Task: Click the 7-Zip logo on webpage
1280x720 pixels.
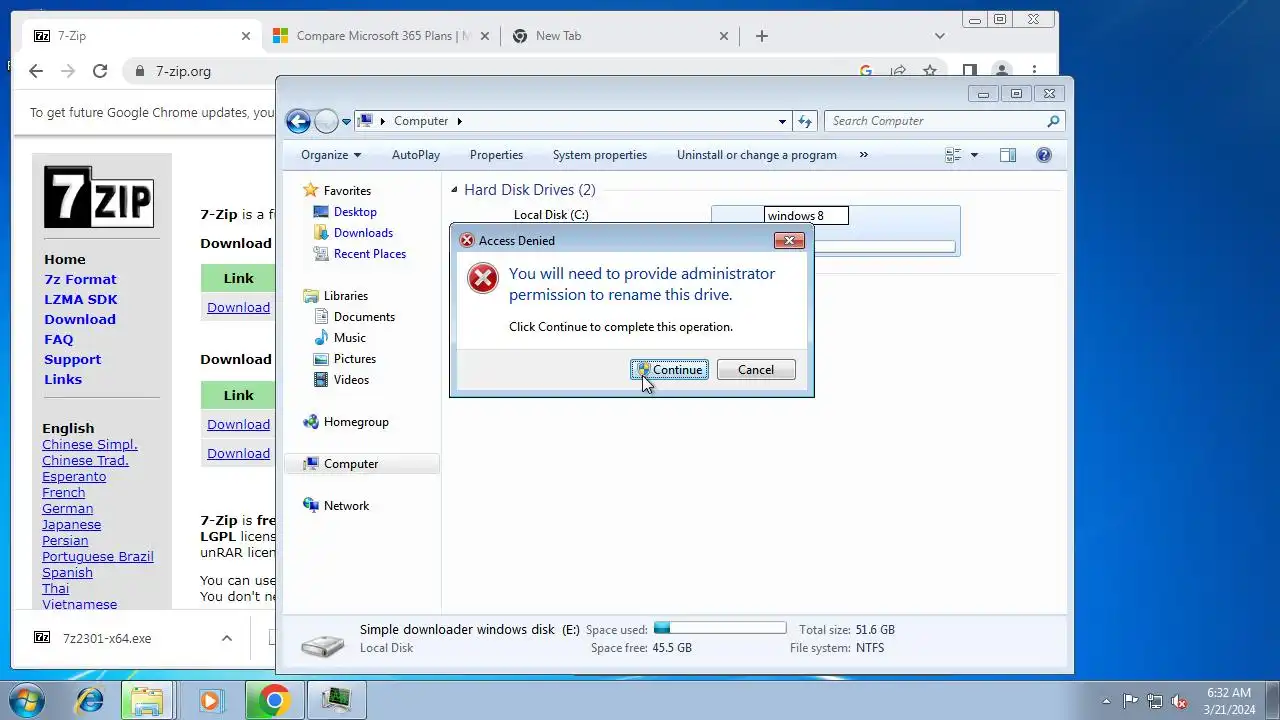Action: pyautogui.click(x=98, y=197)
